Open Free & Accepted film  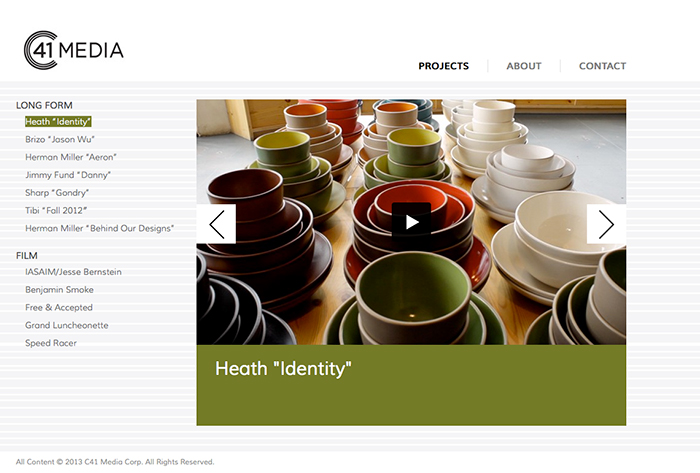(59, 307)
